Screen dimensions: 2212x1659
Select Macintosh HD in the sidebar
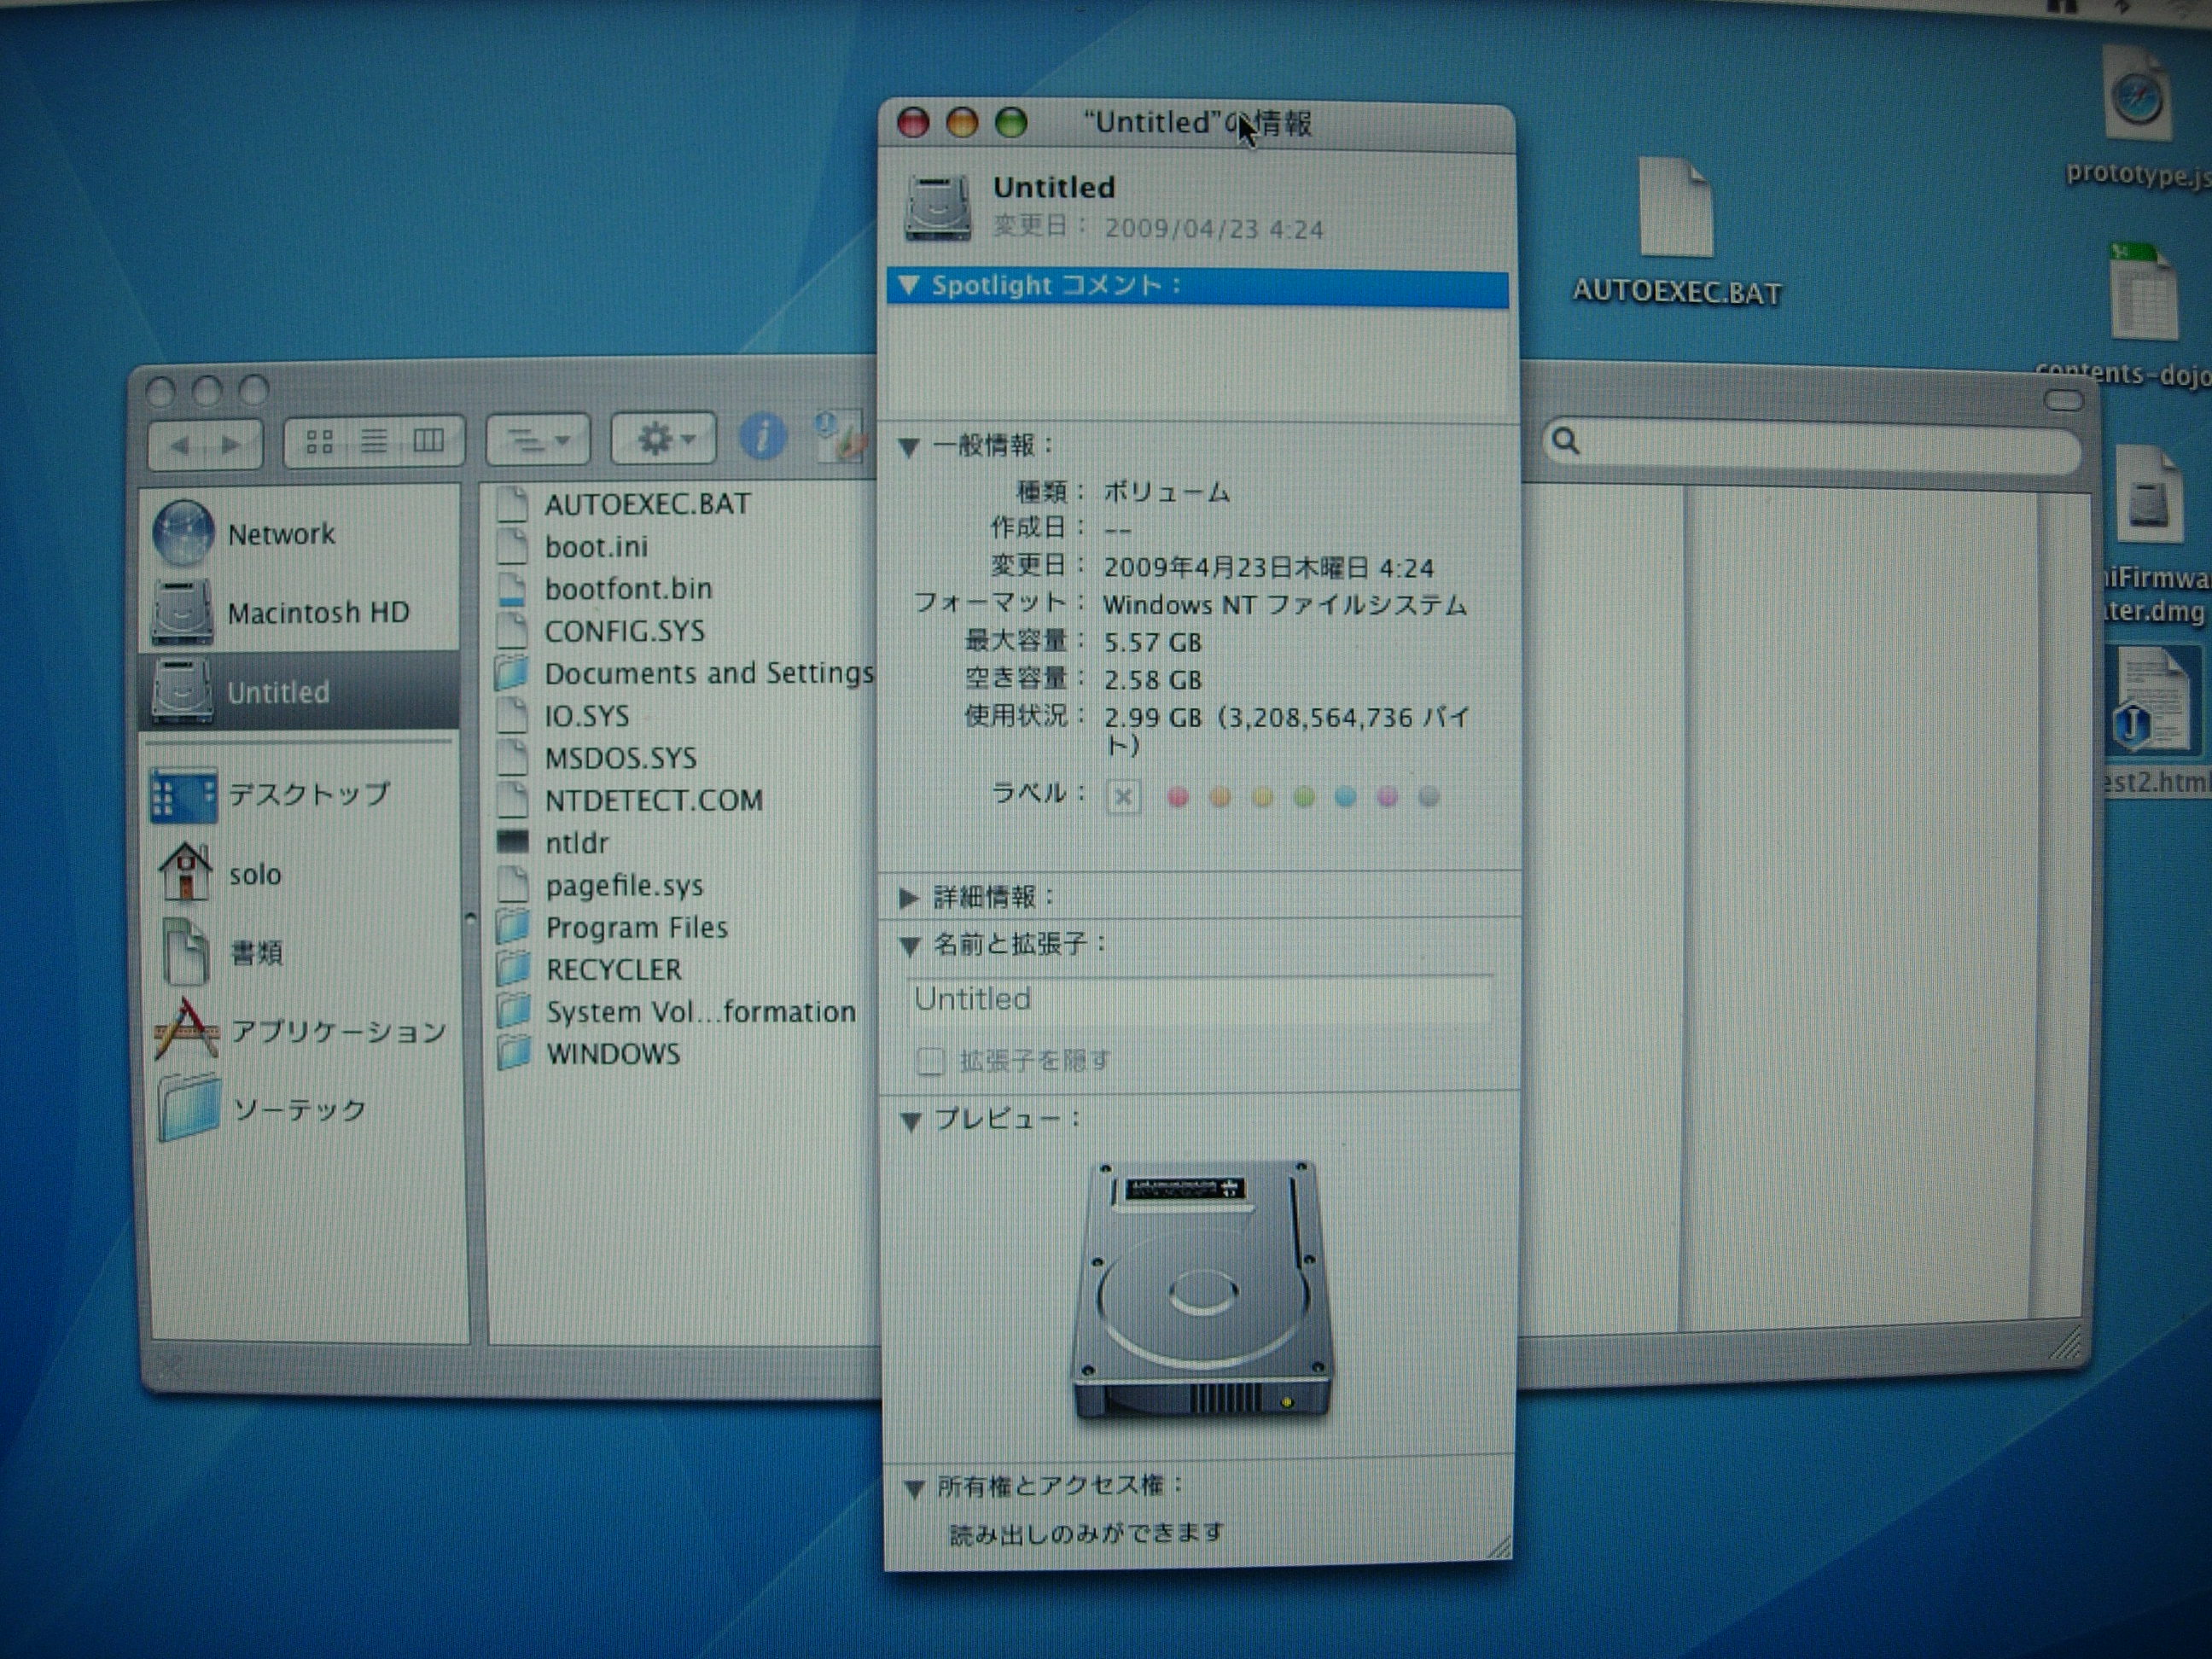[x=300, y=612]
